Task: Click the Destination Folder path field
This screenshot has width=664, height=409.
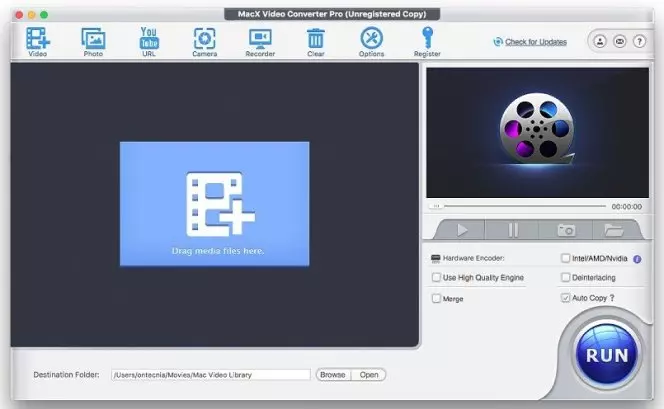Action: coord(210,375)
